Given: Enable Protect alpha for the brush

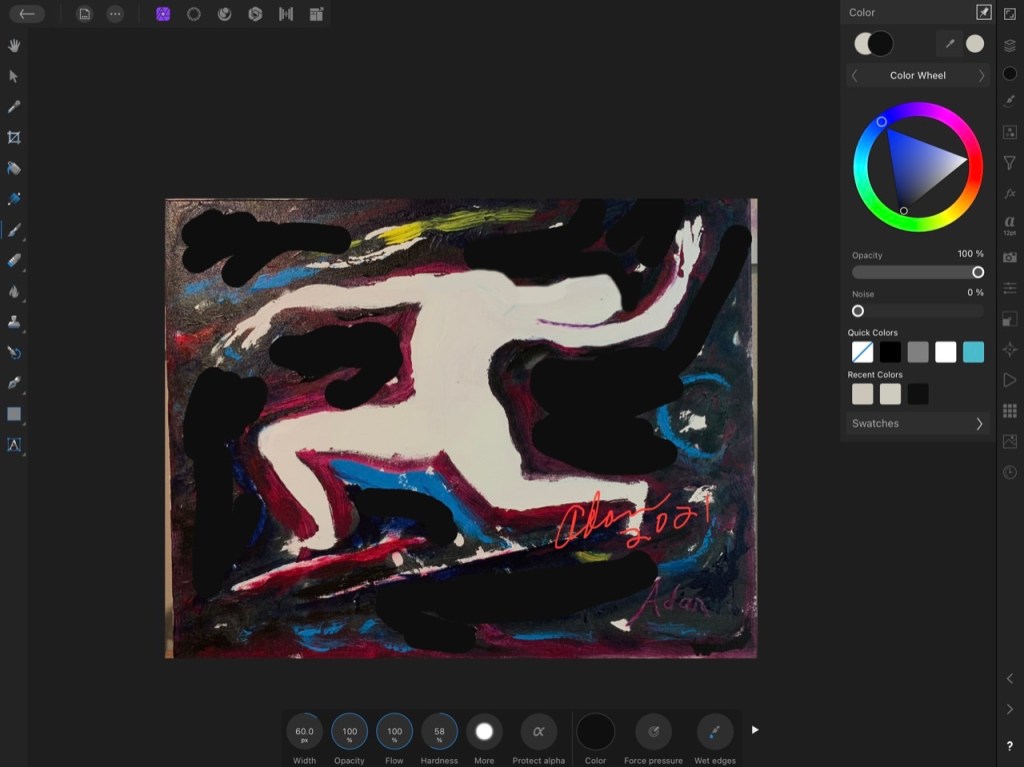Looking at the screenshot, I should 538,730.
